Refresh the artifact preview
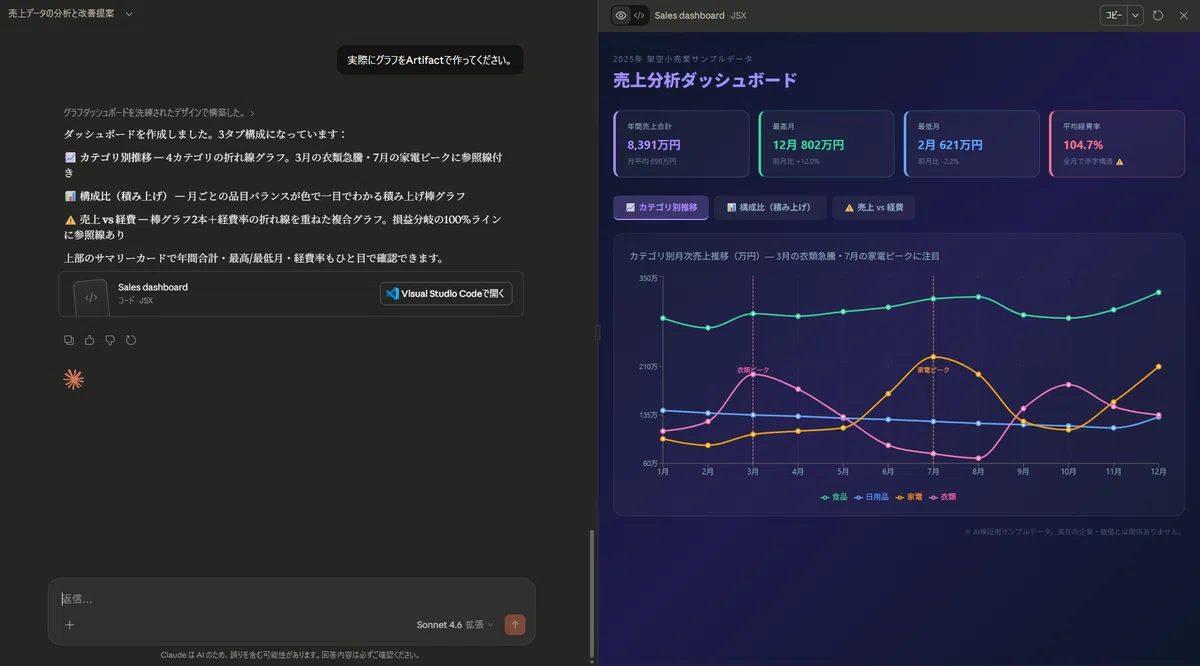Image resolution: width=1200 pixels, height=666 pixels. (x=1158, y=15)
